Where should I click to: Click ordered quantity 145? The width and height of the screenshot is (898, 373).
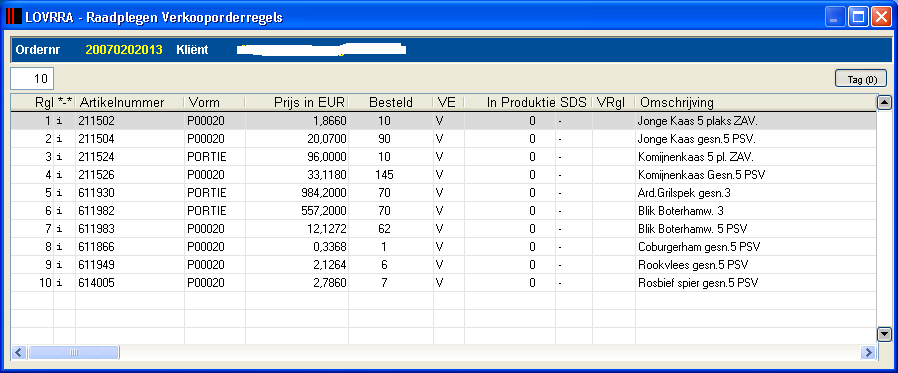(x=385, y=175)
